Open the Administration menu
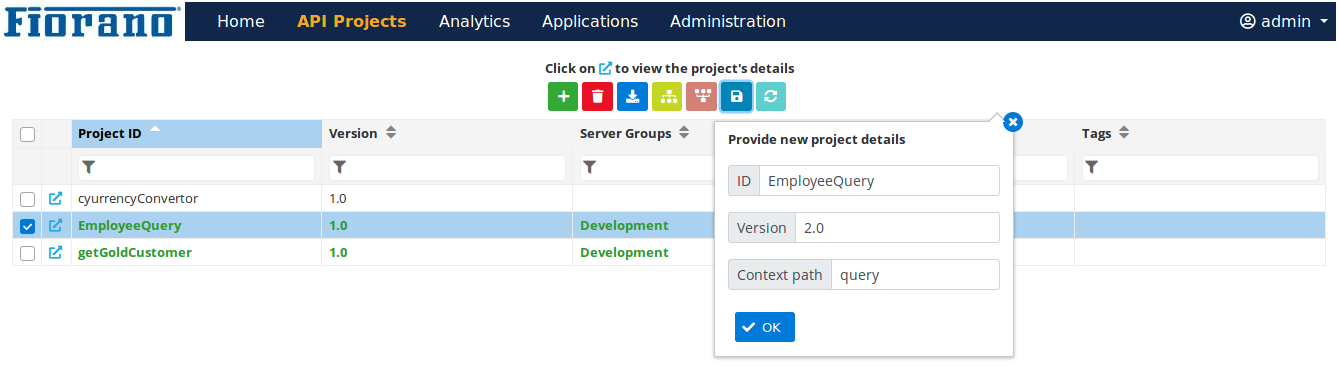 [x=728, y=21]
